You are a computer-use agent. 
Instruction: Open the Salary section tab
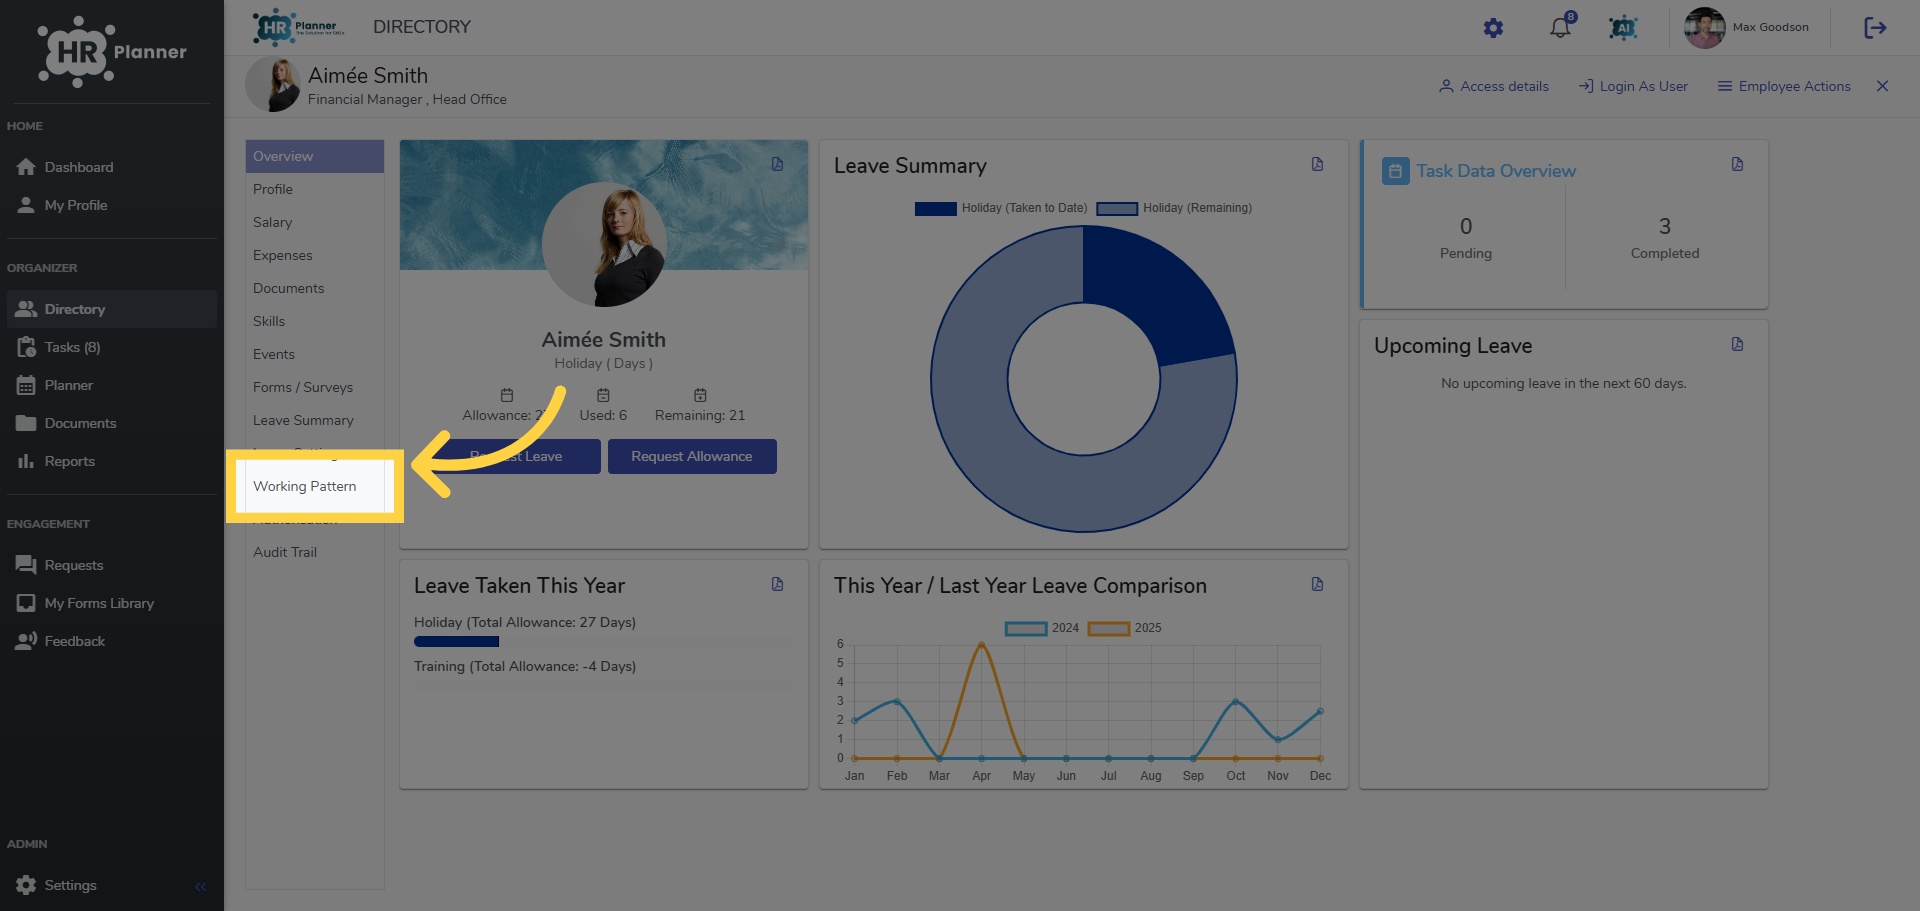(273, 222)
